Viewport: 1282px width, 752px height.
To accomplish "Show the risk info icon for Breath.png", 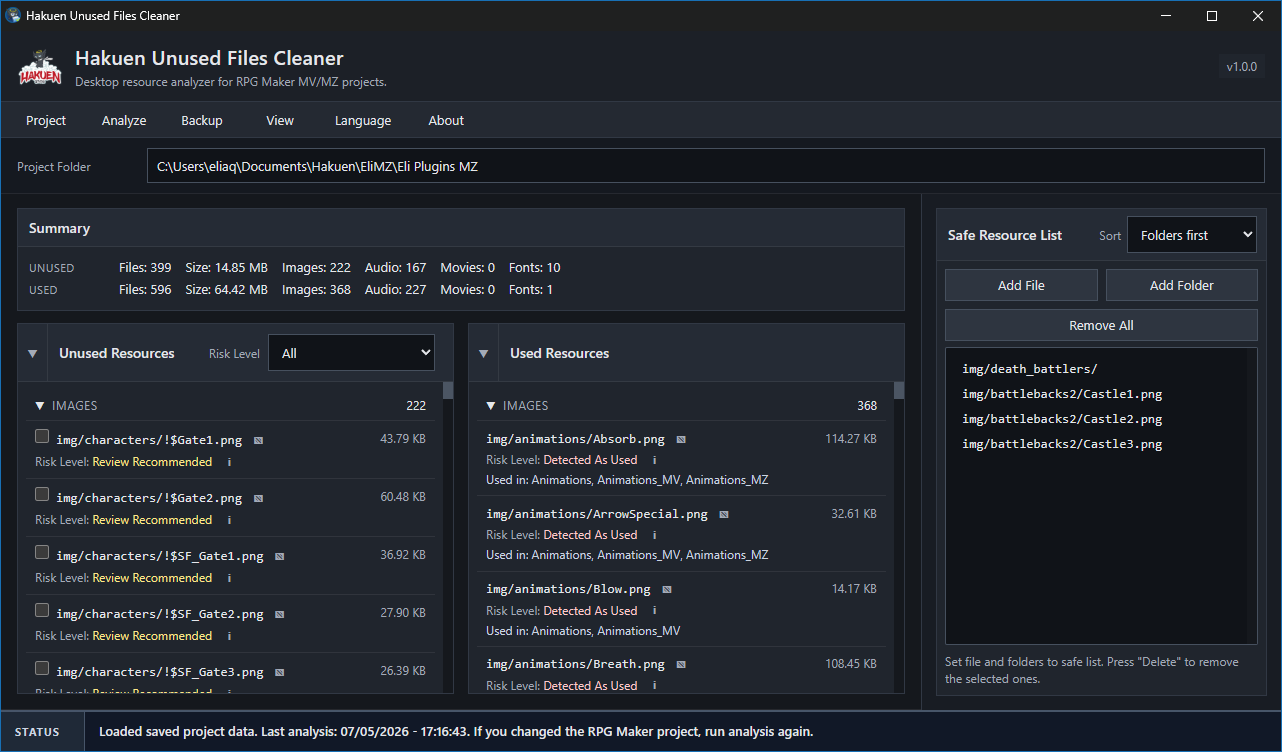I will pyautogui.click(x=654, y=686).
